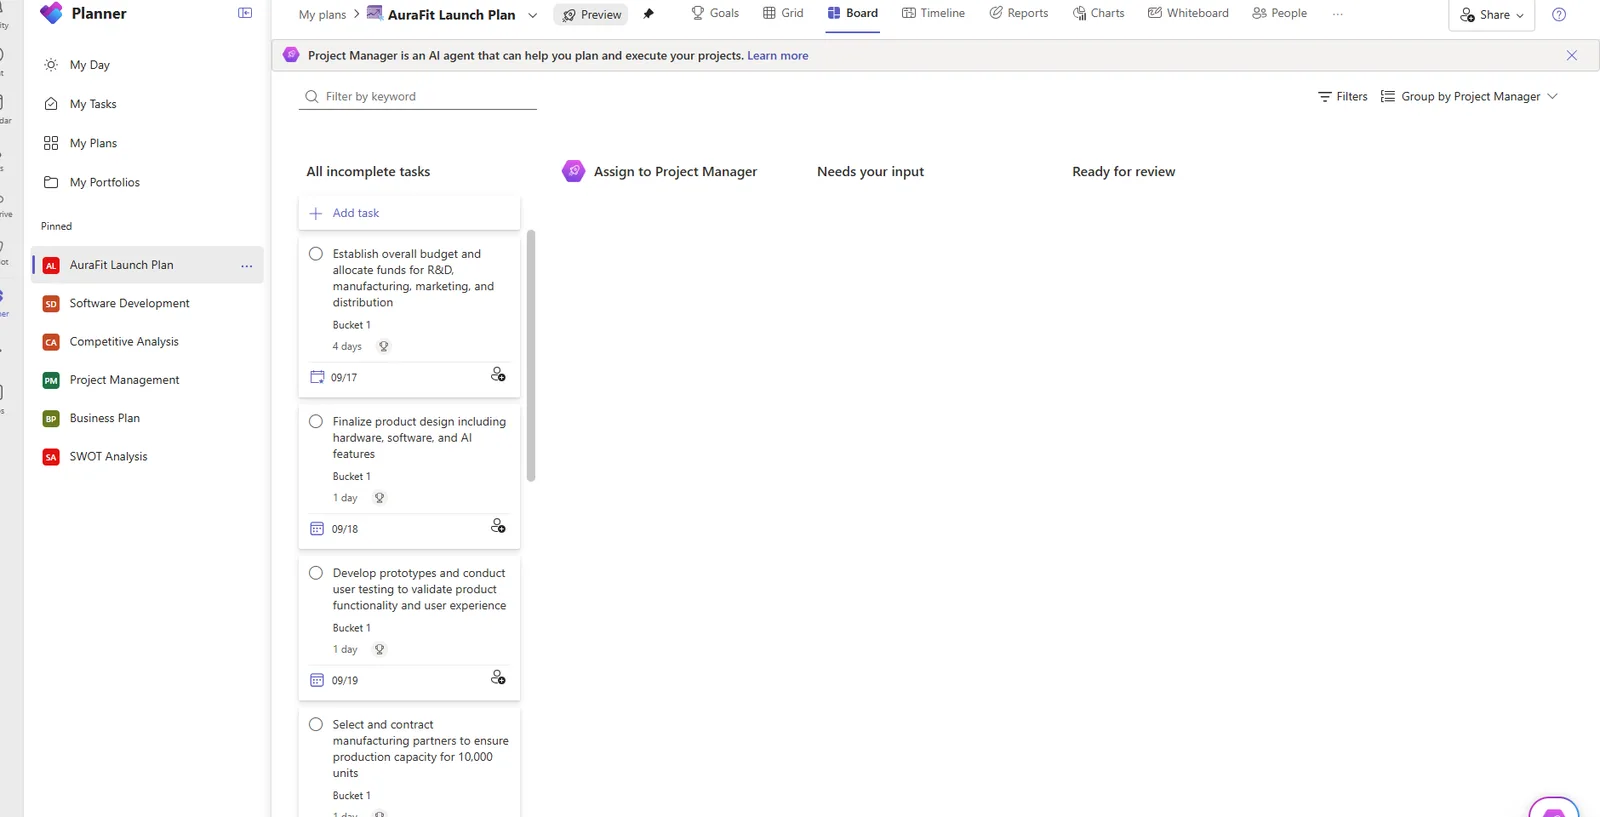Open pinned Business Plan
1600x817 pixels.
[104, 418]
